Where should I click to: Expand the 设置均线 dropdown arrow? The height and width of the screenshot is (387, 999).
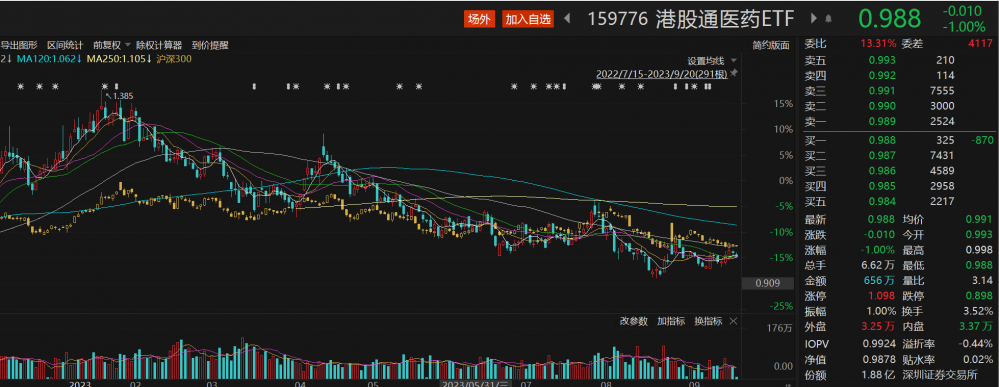pyautogui.click(x=733, y=61)
